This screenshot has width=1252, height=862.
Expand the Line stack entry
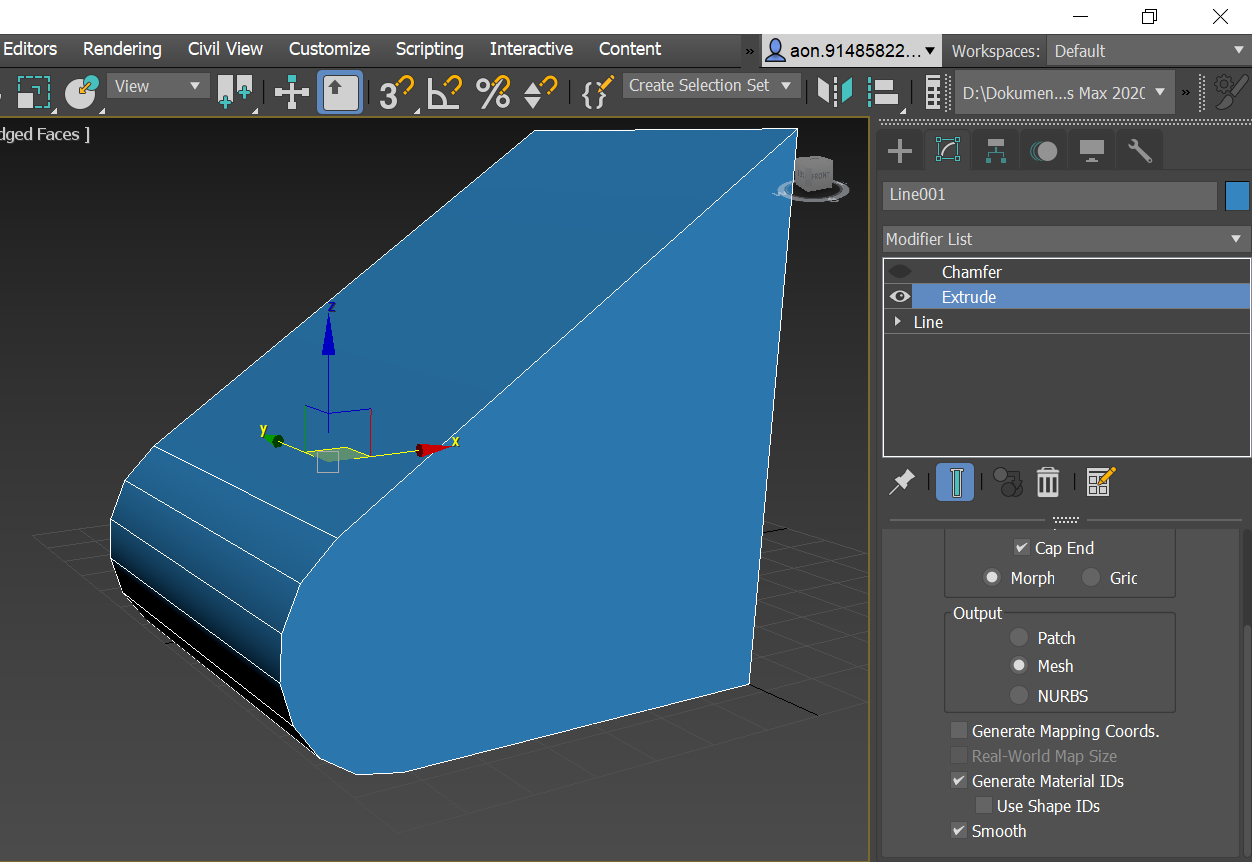click(x=898, y=322)
